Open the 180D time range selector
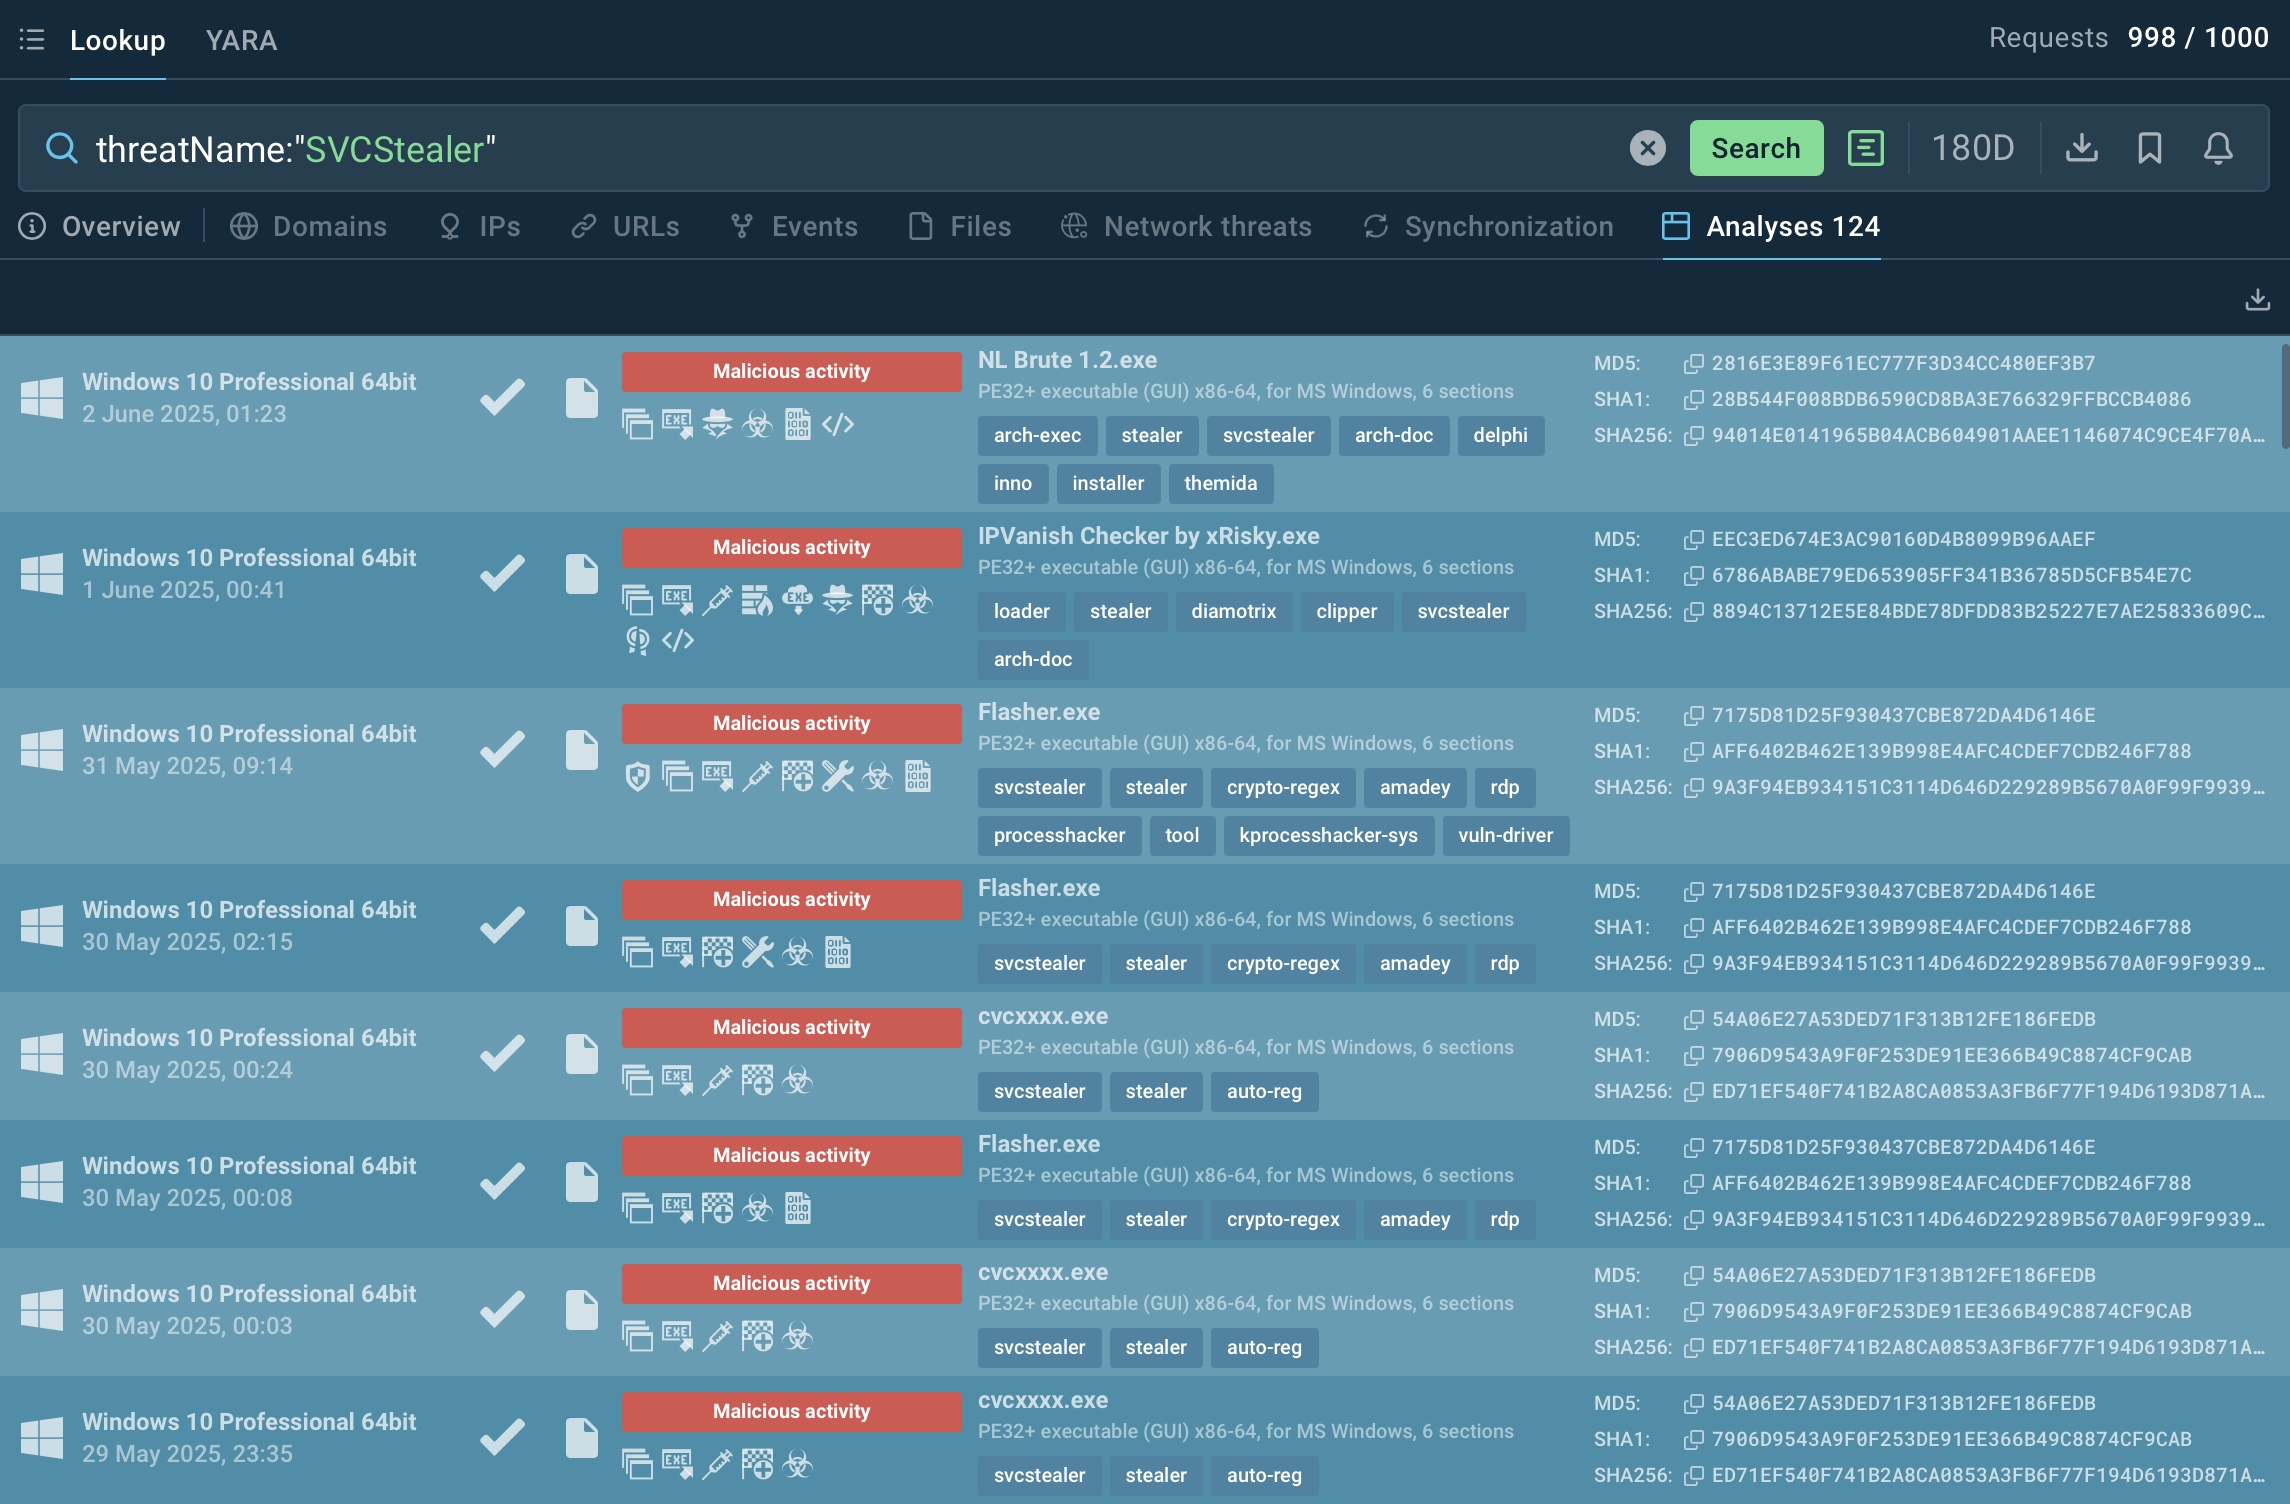Image resolution: width=2290 pixels, height=1504 pixels. 1972,148
